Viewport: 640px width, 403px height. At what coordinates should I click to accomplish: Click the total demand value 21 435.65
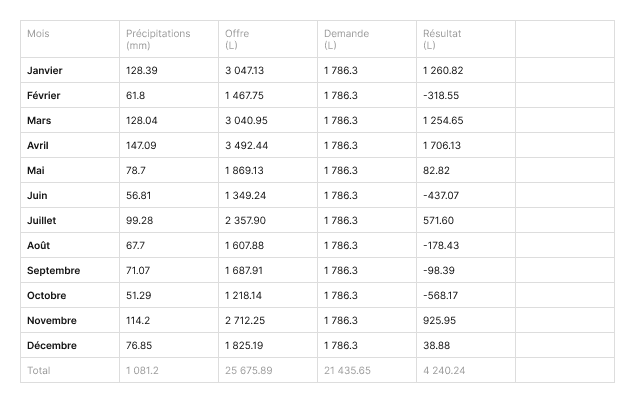pyautogui.click(x=347, y=371)
